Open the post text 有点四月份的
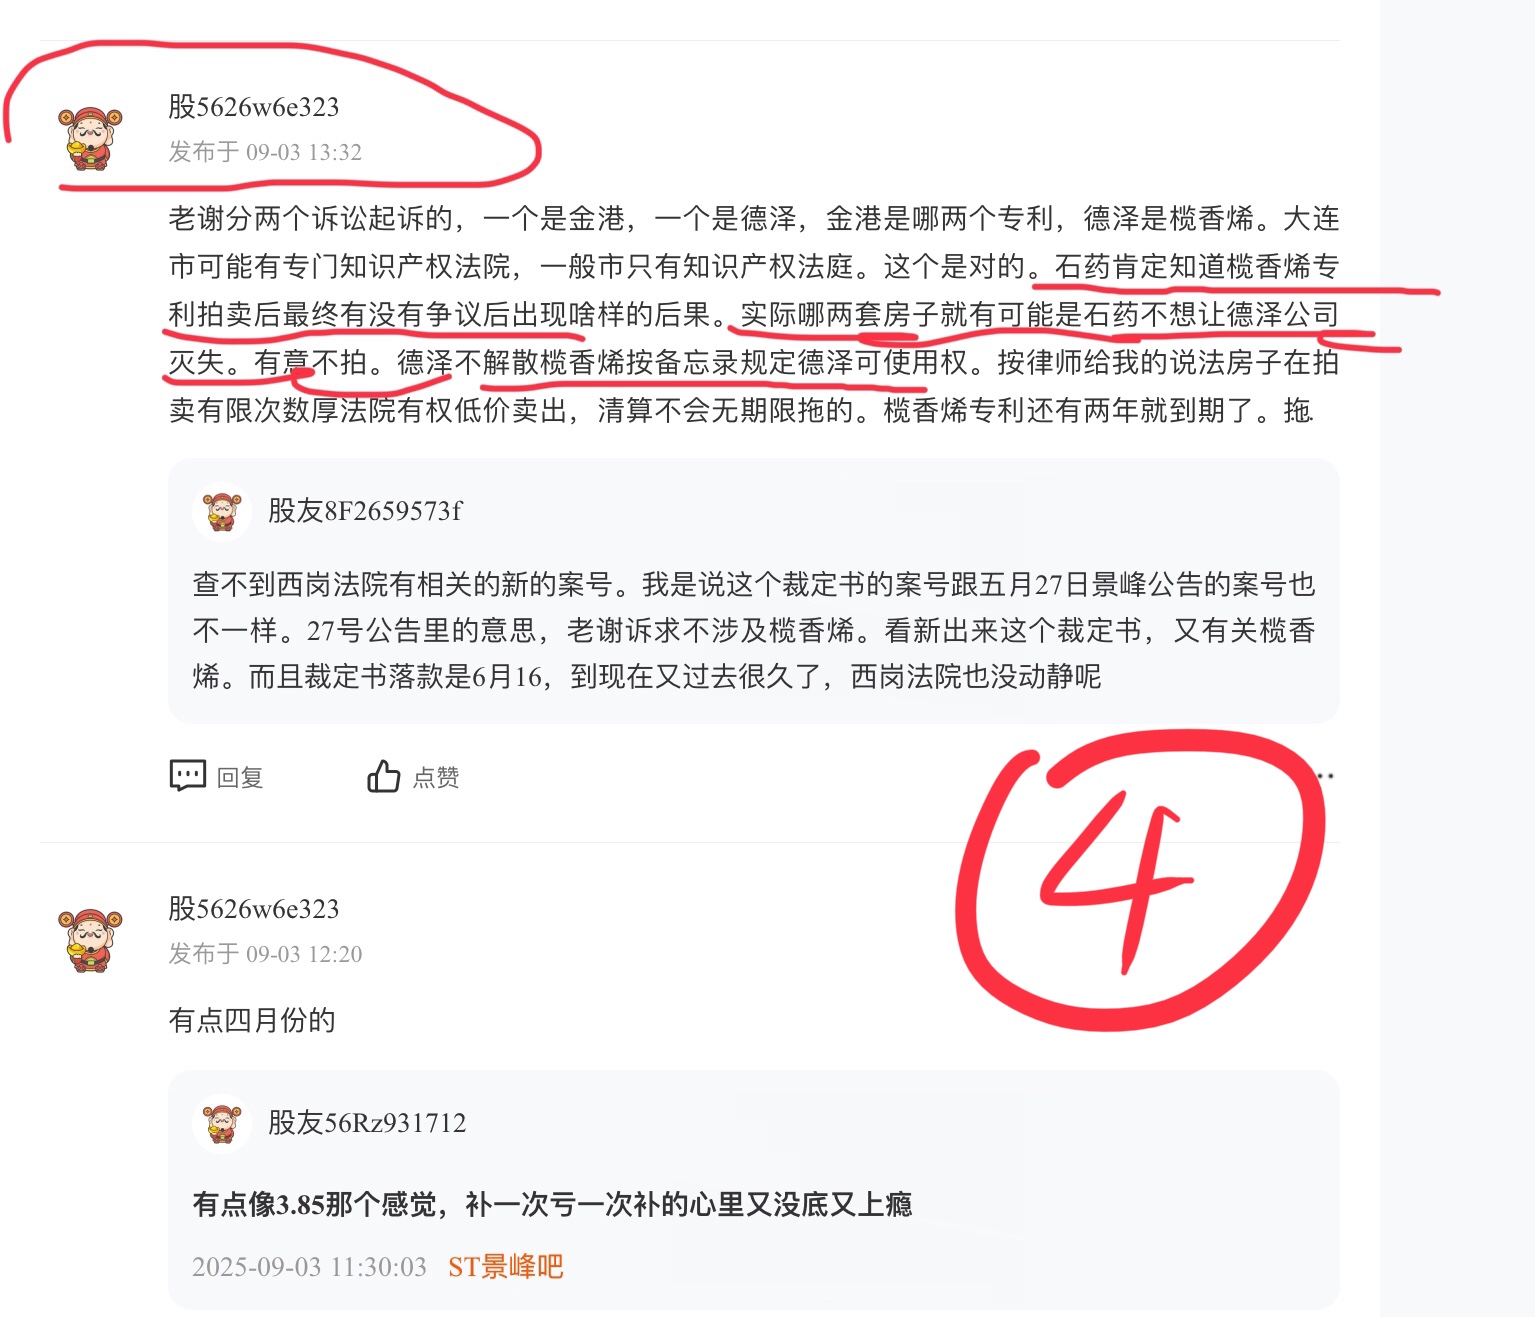The image size is (1535, 1317). coord(252,1020)
